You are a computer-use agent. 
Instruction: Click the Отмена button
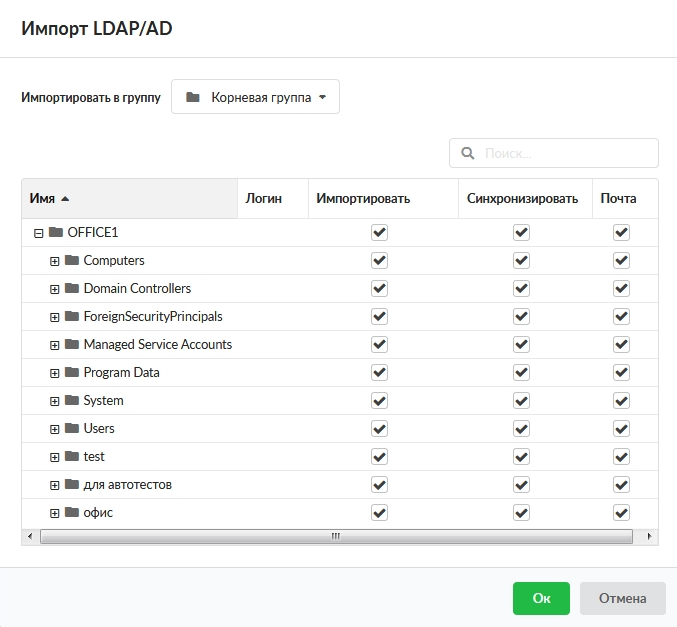tap(622, 598)
